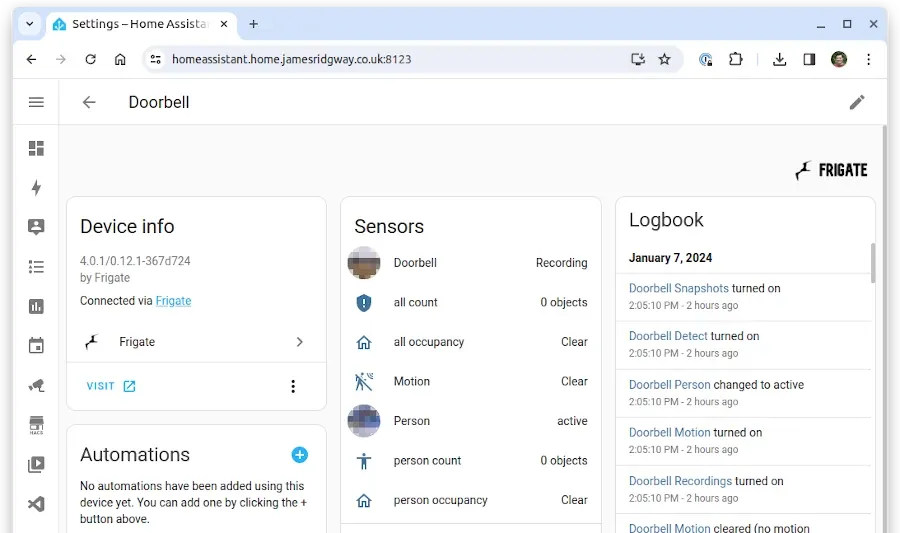This screenshot has height=533, width=900.
Task: Open the Doorbell Recordings logbook link
Action: tap(680, 481)
